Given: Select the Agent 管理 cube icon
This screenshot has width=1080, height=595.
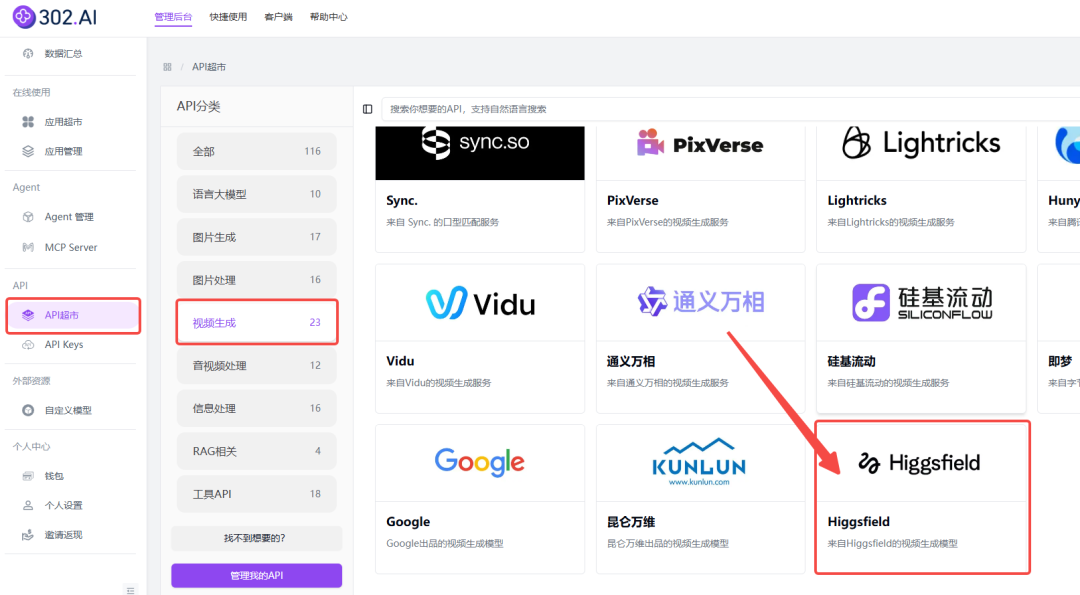Looking at the screenshot, I should 28,217.
